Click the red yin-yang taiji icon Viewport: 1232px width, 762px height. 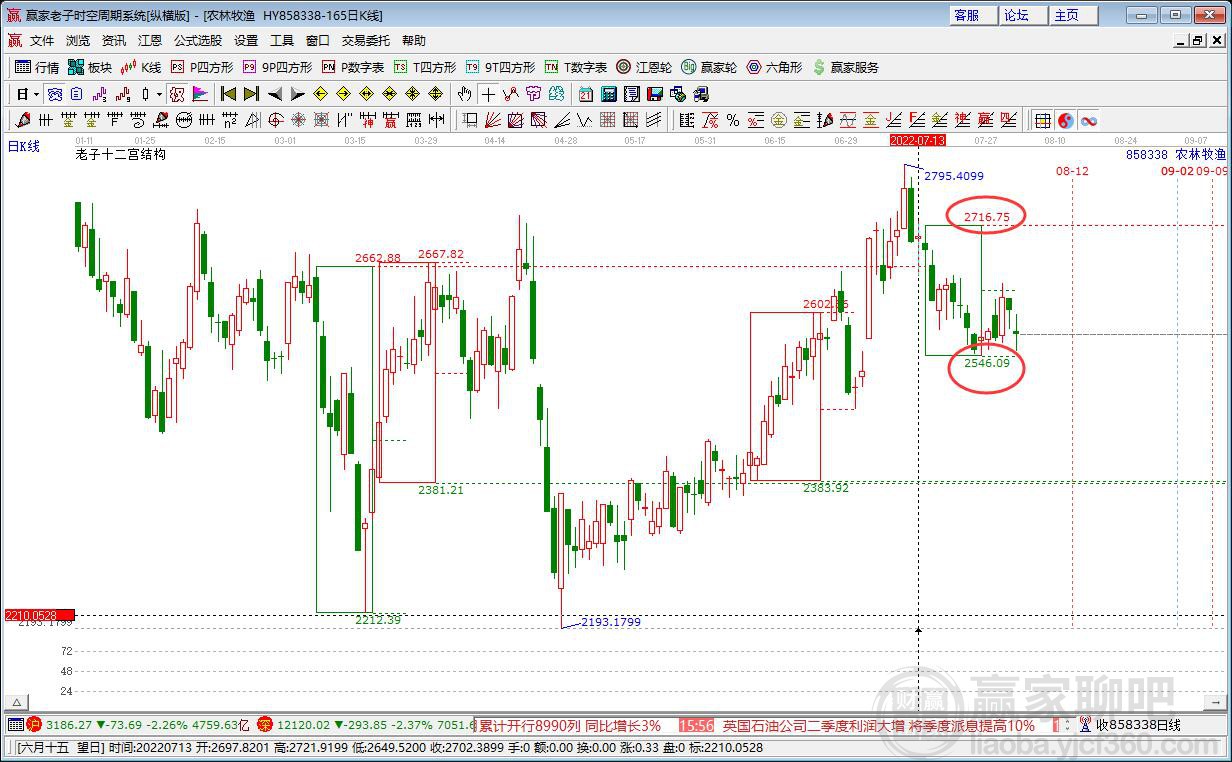[1066, 120]
